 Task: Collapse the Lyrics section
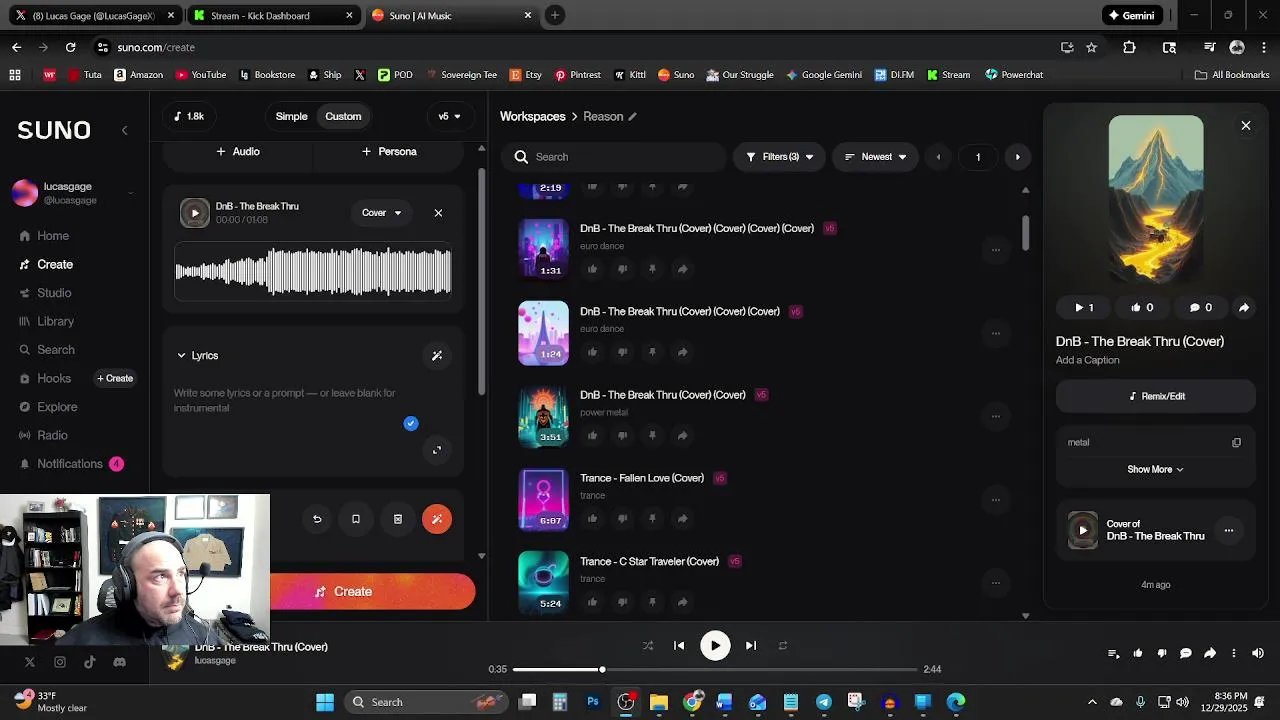pyautogui.click(x=197, y=355)
